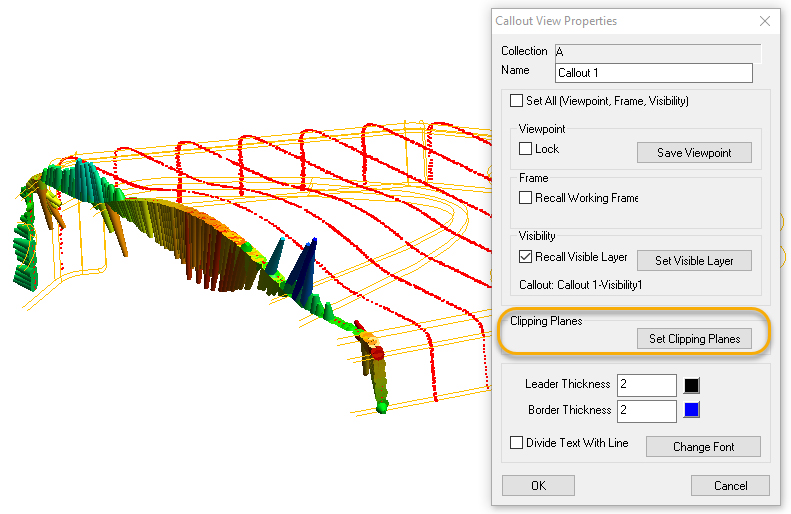Click the Callout View Properties title text
791x514 pixels.
pyautogui.click(x=556, y=21)
